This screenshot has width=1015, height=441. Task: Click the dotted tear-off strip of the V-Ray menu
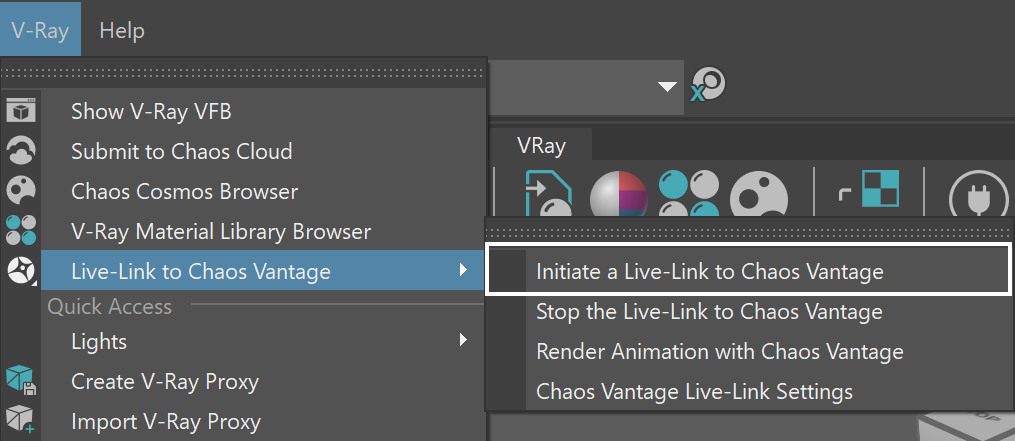[x=243, y=73]
